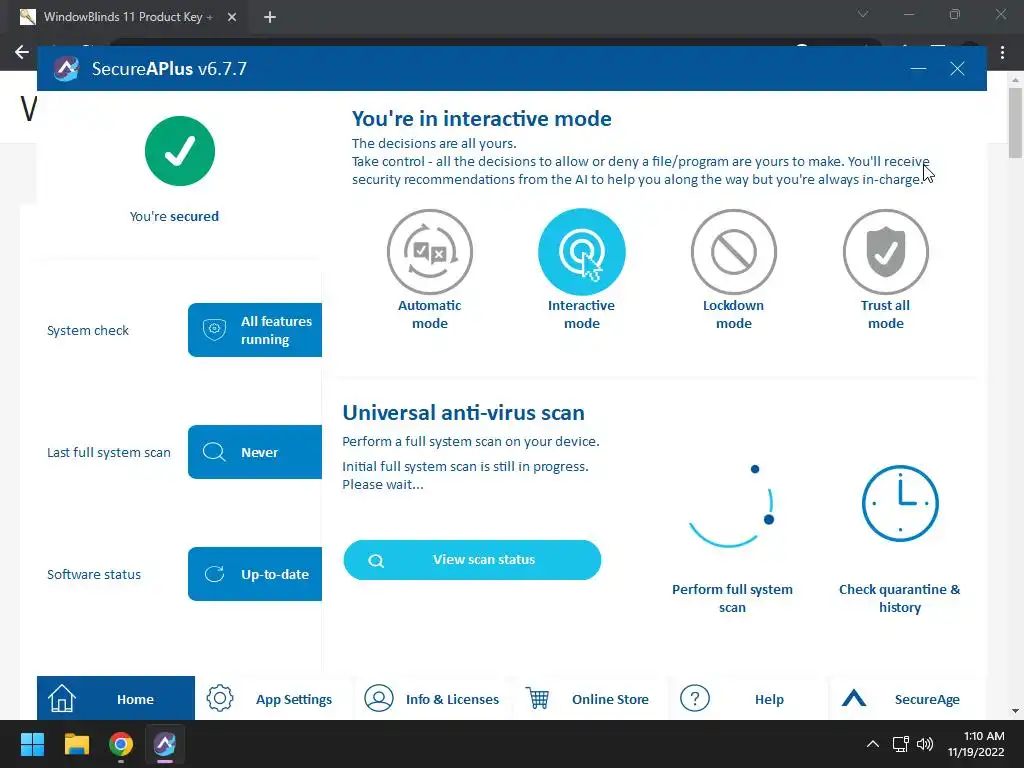Select Interactive mode icon
Image resolution: width=1024 pixels, height=768 pixels.
[581, 252]
